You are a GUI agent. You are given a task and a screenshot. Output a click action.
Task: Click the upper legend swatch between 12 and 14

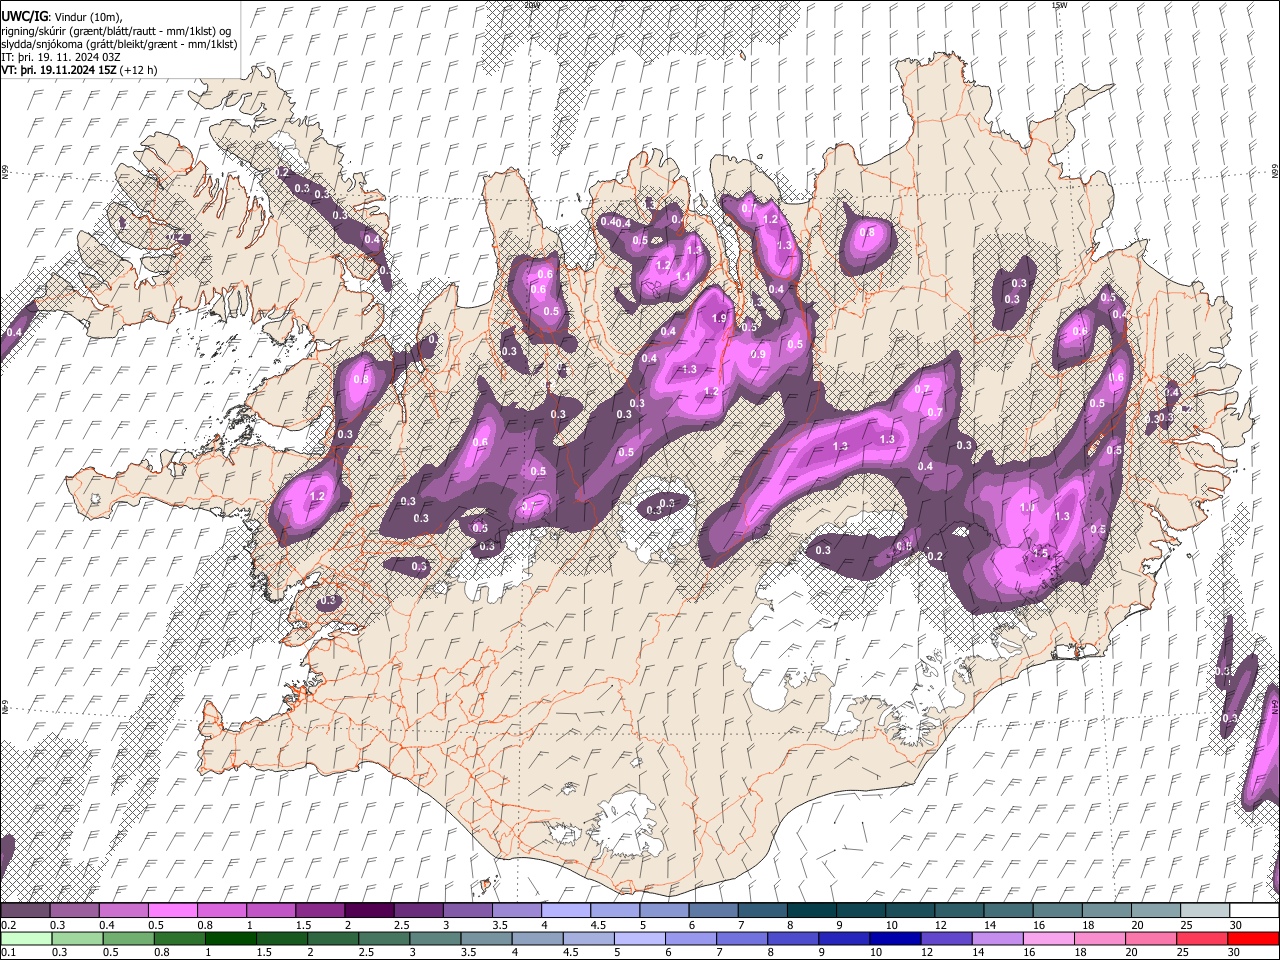click(960, 910)
